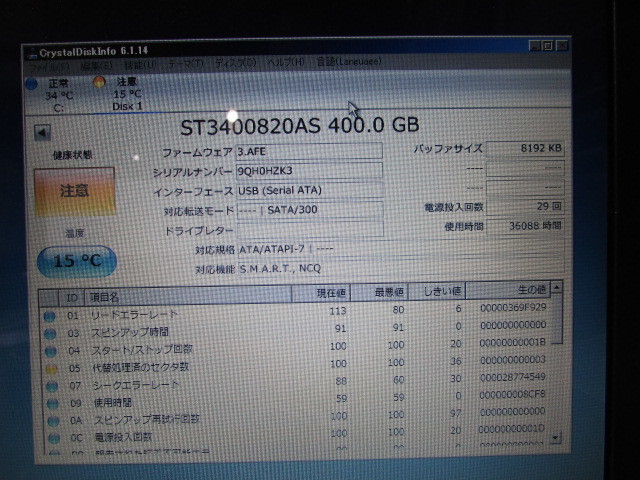Click current value 113 of read error rate
Screen dimensions: 640x480
[x=338, y=311]
